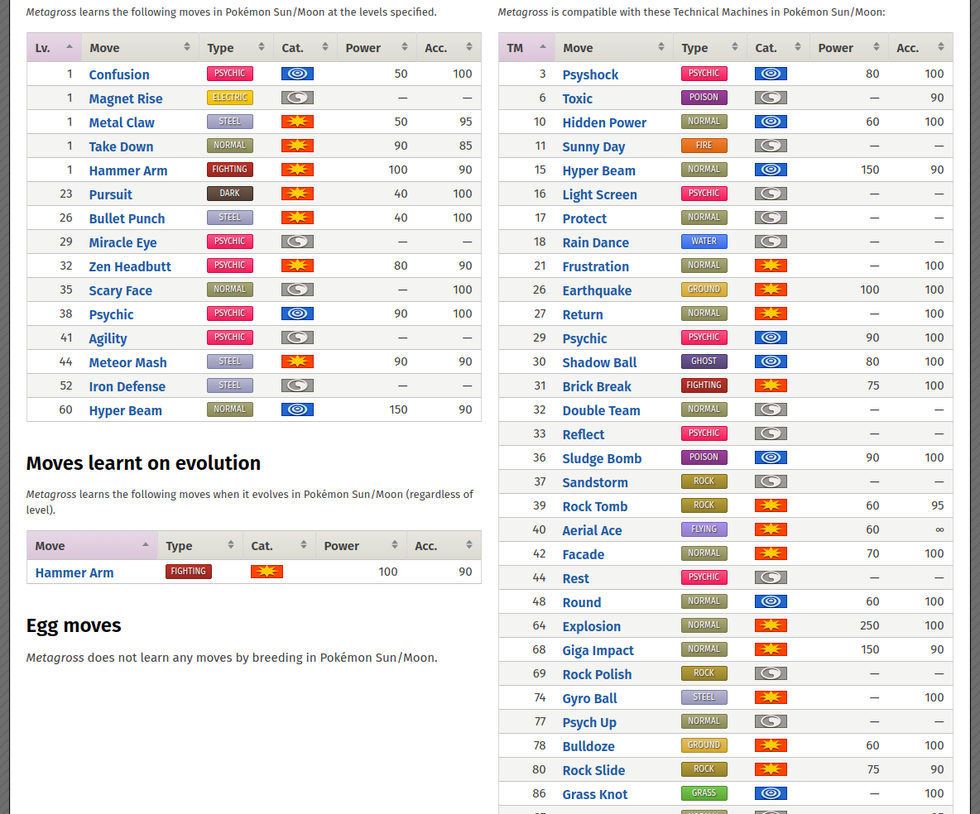Open the Meteor Mash move link
This screenshot has width=980, height=814.
[x=127, y=363]
